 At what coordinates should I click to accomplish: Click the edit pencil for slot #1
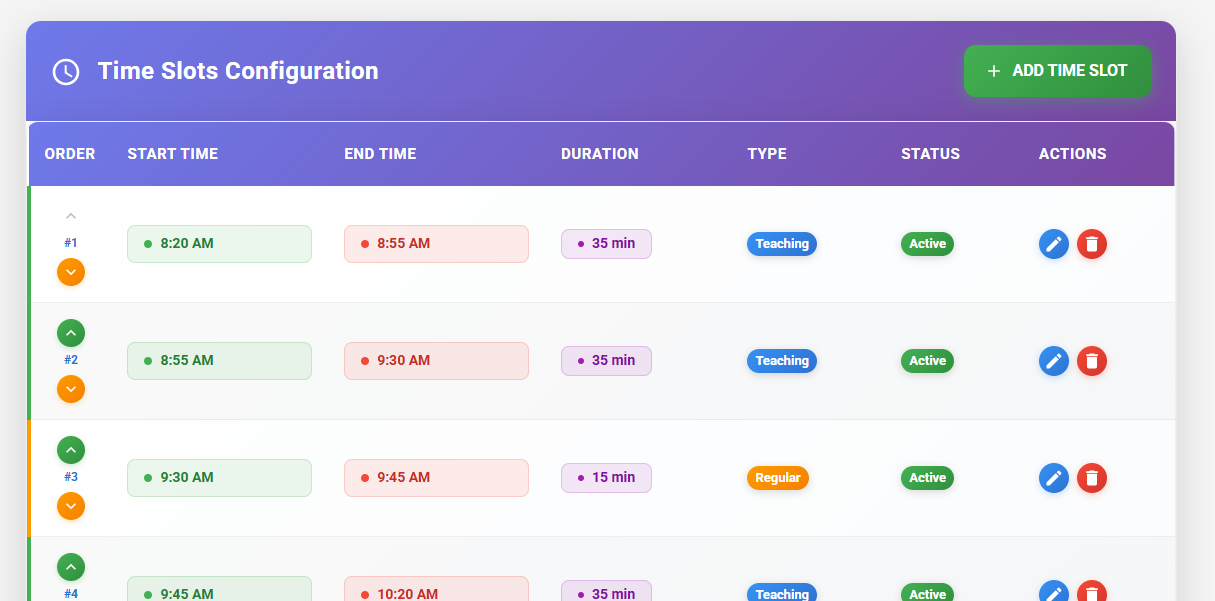[x=1054, y=244]
